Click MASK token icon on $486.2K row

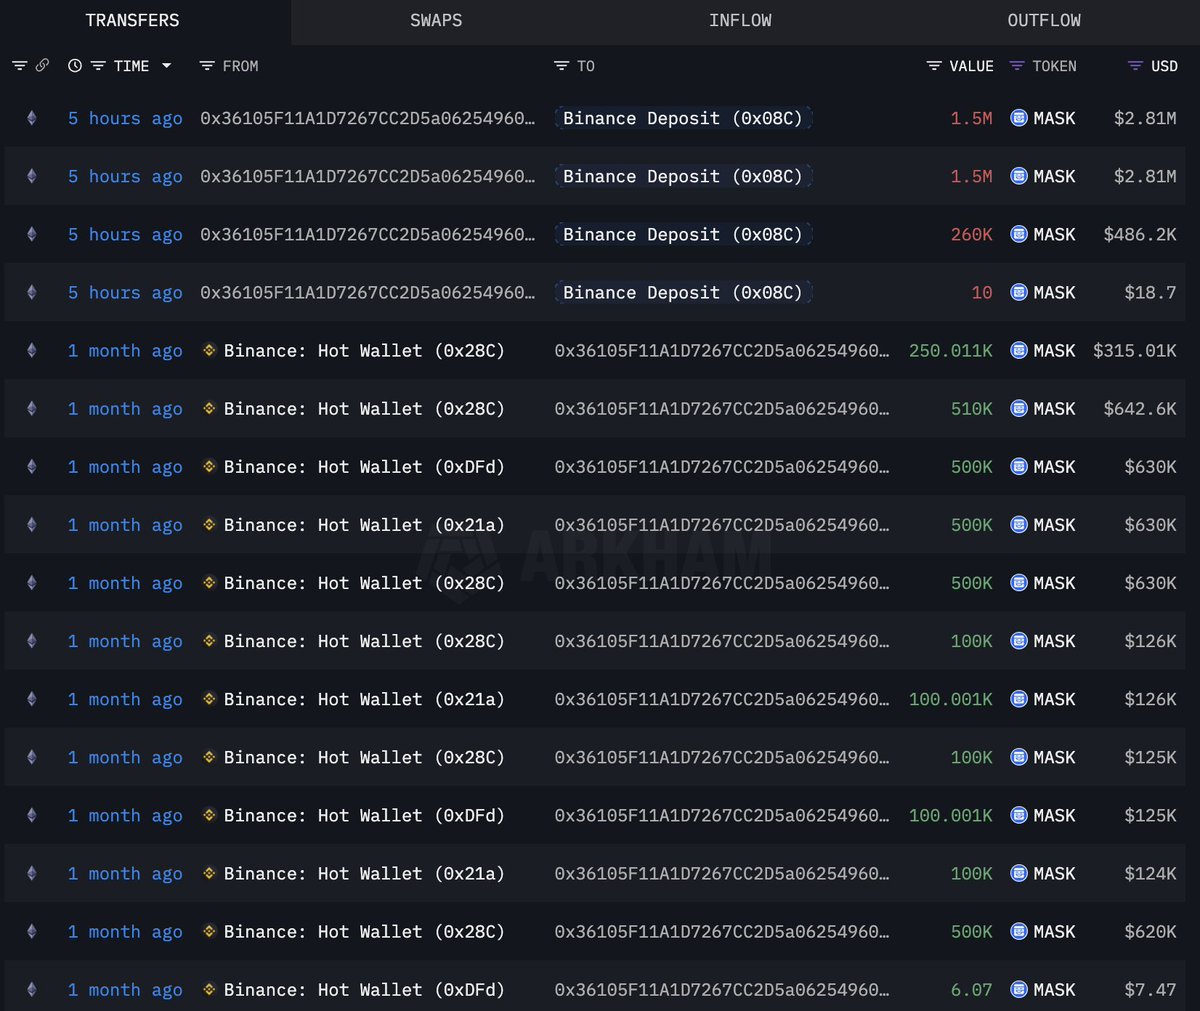(1019, 234)
